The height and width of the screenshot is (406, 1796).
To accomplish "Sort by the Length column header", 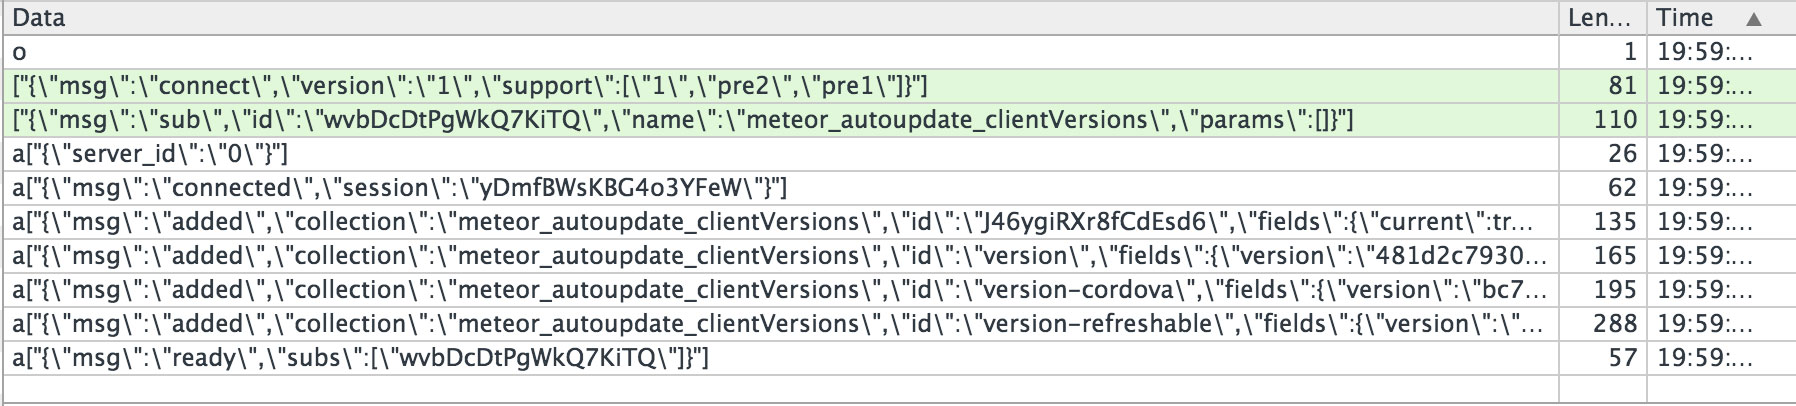I will point(1603,18).
